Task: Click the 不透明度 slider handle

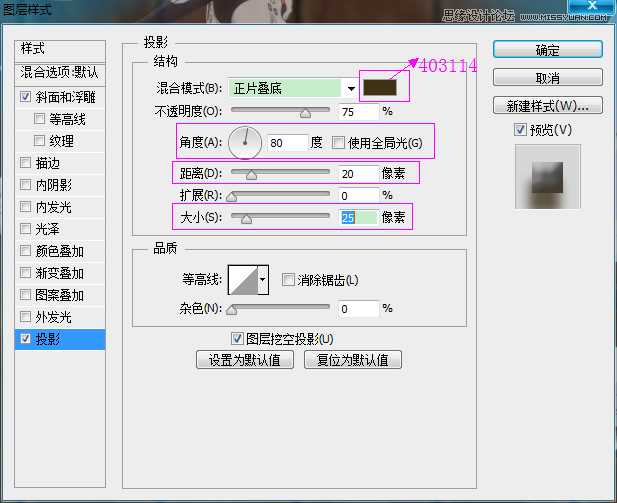Action: [305, 114]
